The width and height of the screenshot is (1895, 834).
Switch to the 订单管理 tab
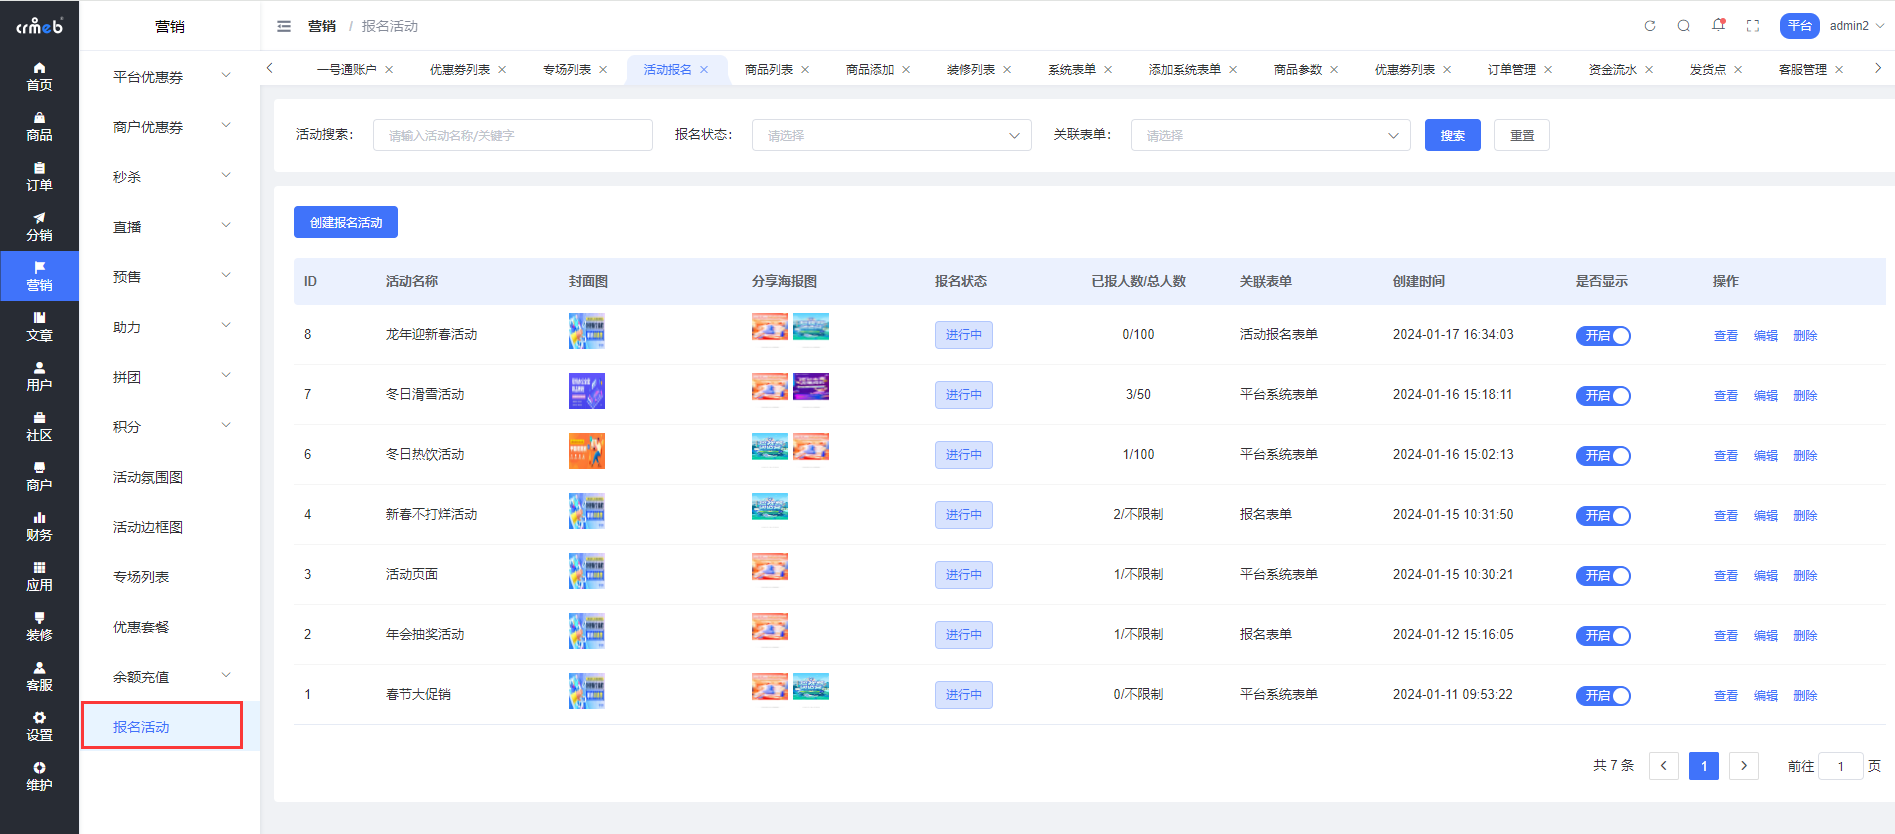[1512, 69]
